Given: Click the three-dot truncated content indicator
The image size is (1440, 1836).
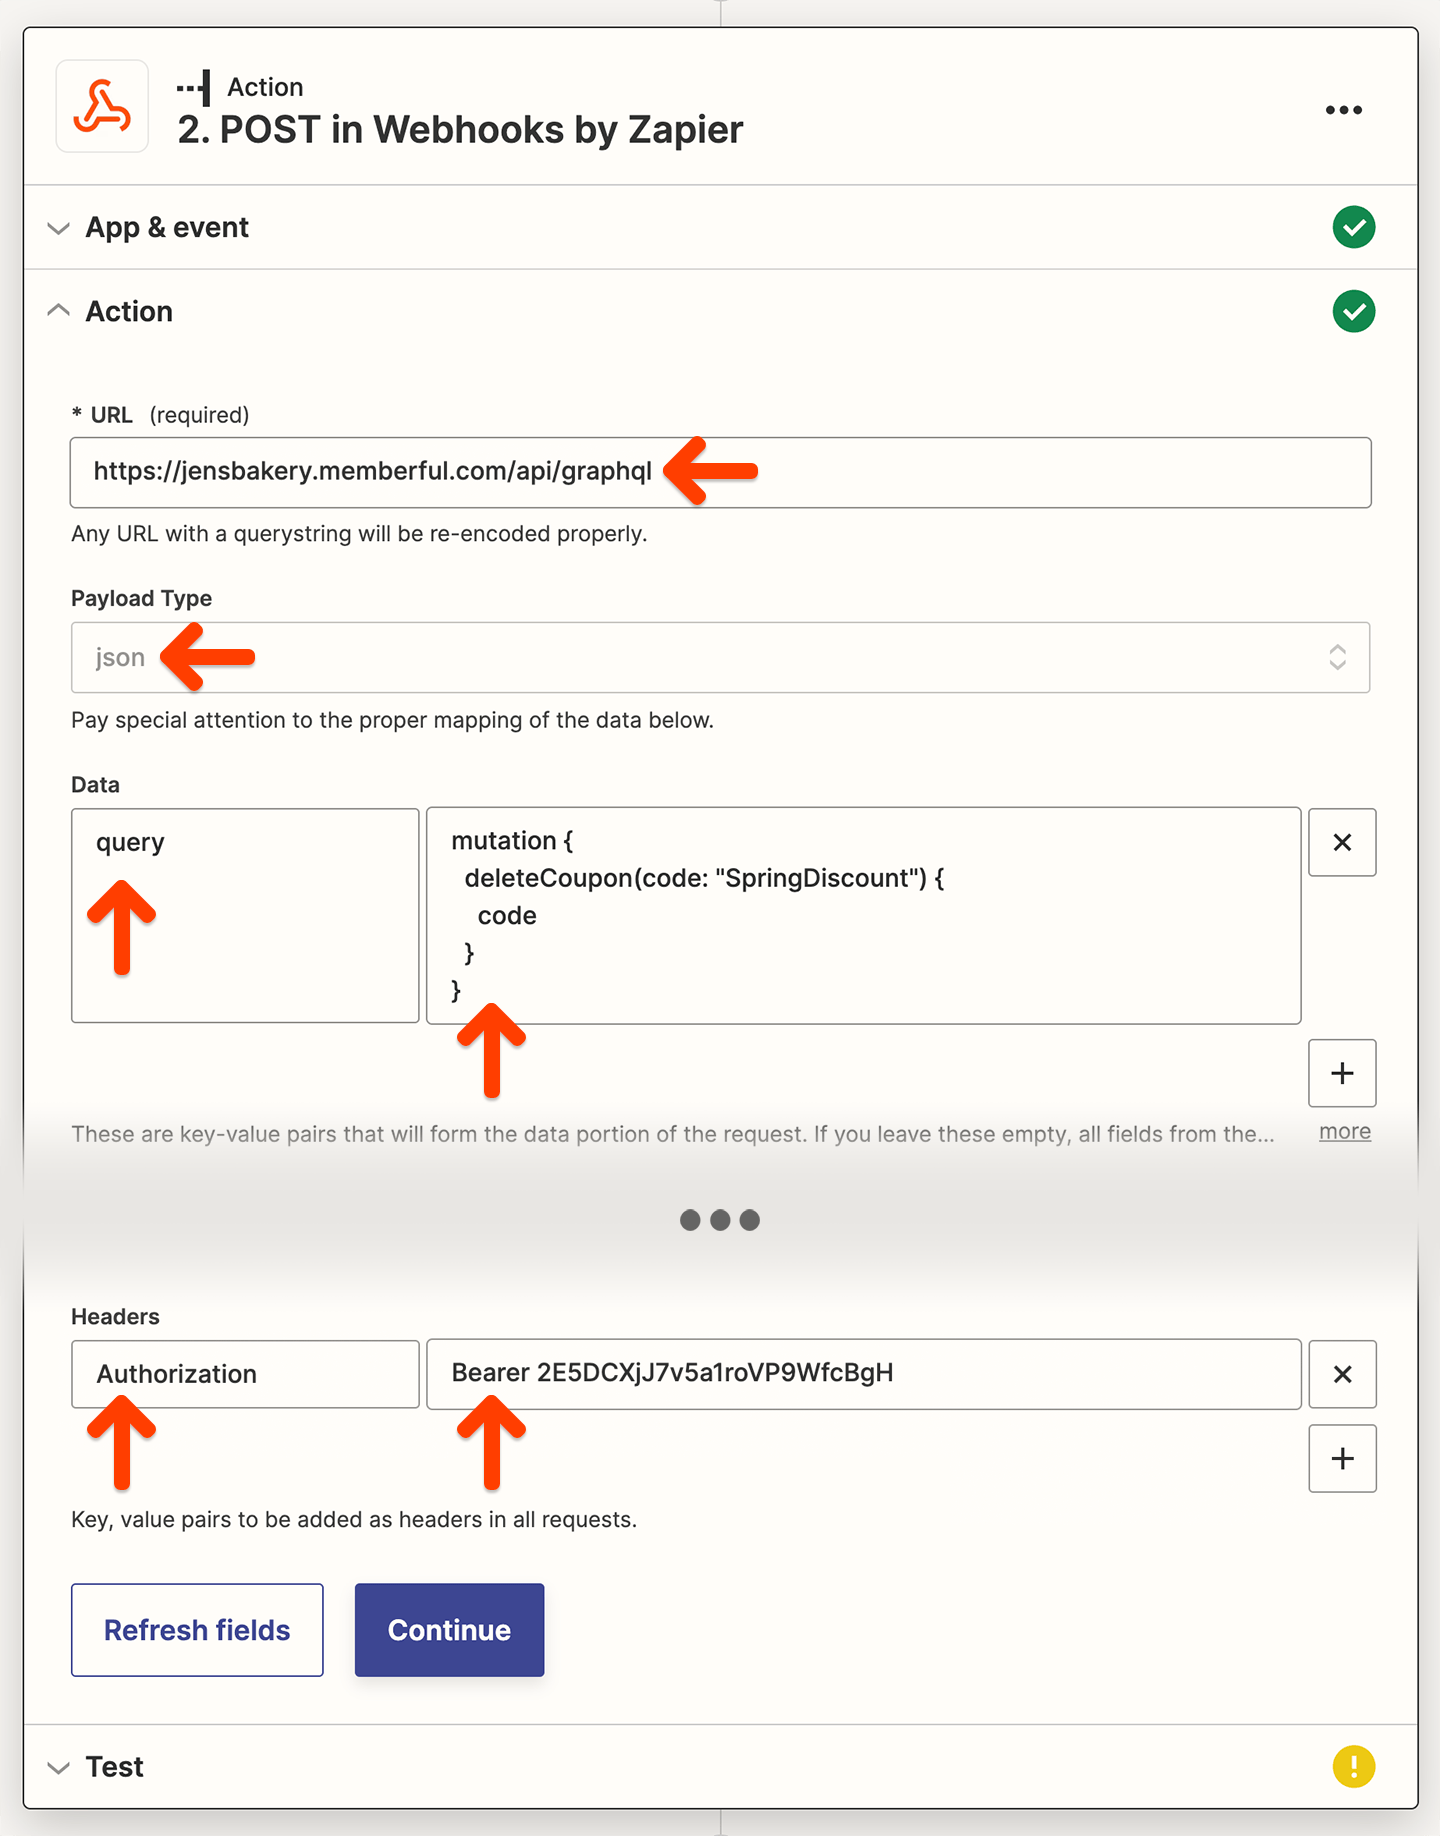Looking at the screenshot, I should click(x=720, y=1220).
